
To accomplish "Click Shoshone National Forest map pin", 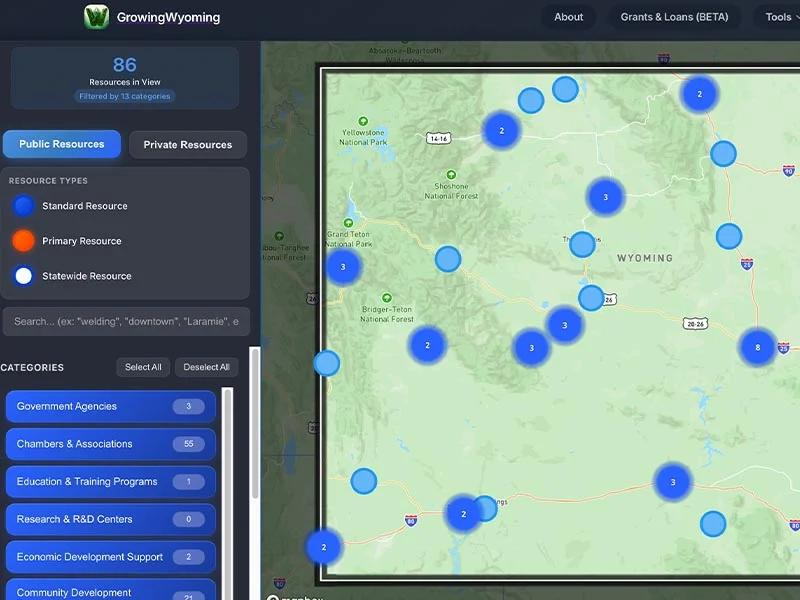I will tap(451, 174).
